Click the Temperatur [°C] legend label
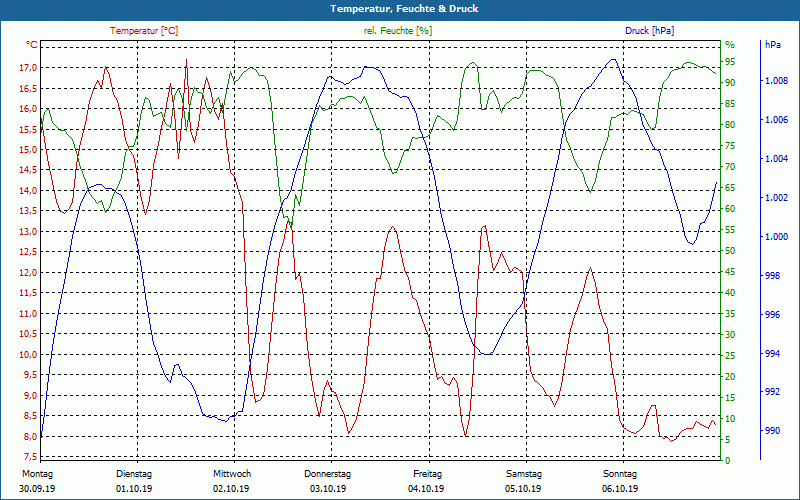Screen dimensions: 800x500 144,31
